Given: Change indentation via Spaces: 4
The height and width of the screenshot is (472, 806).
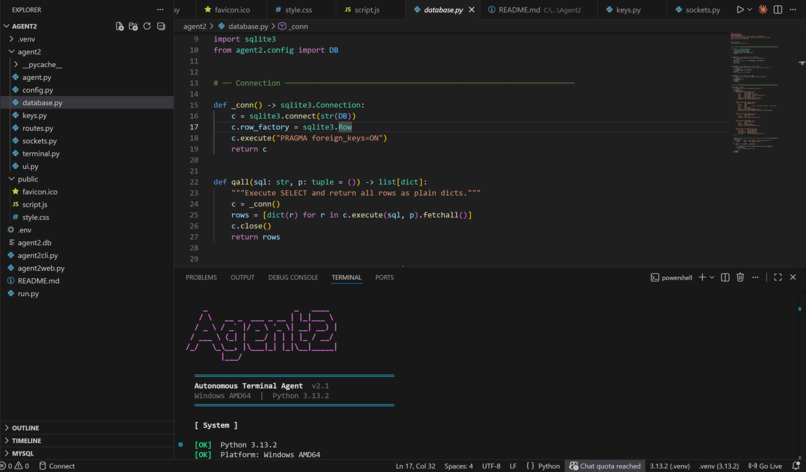Looking at the screenshot, I should (x=459, y=466).
